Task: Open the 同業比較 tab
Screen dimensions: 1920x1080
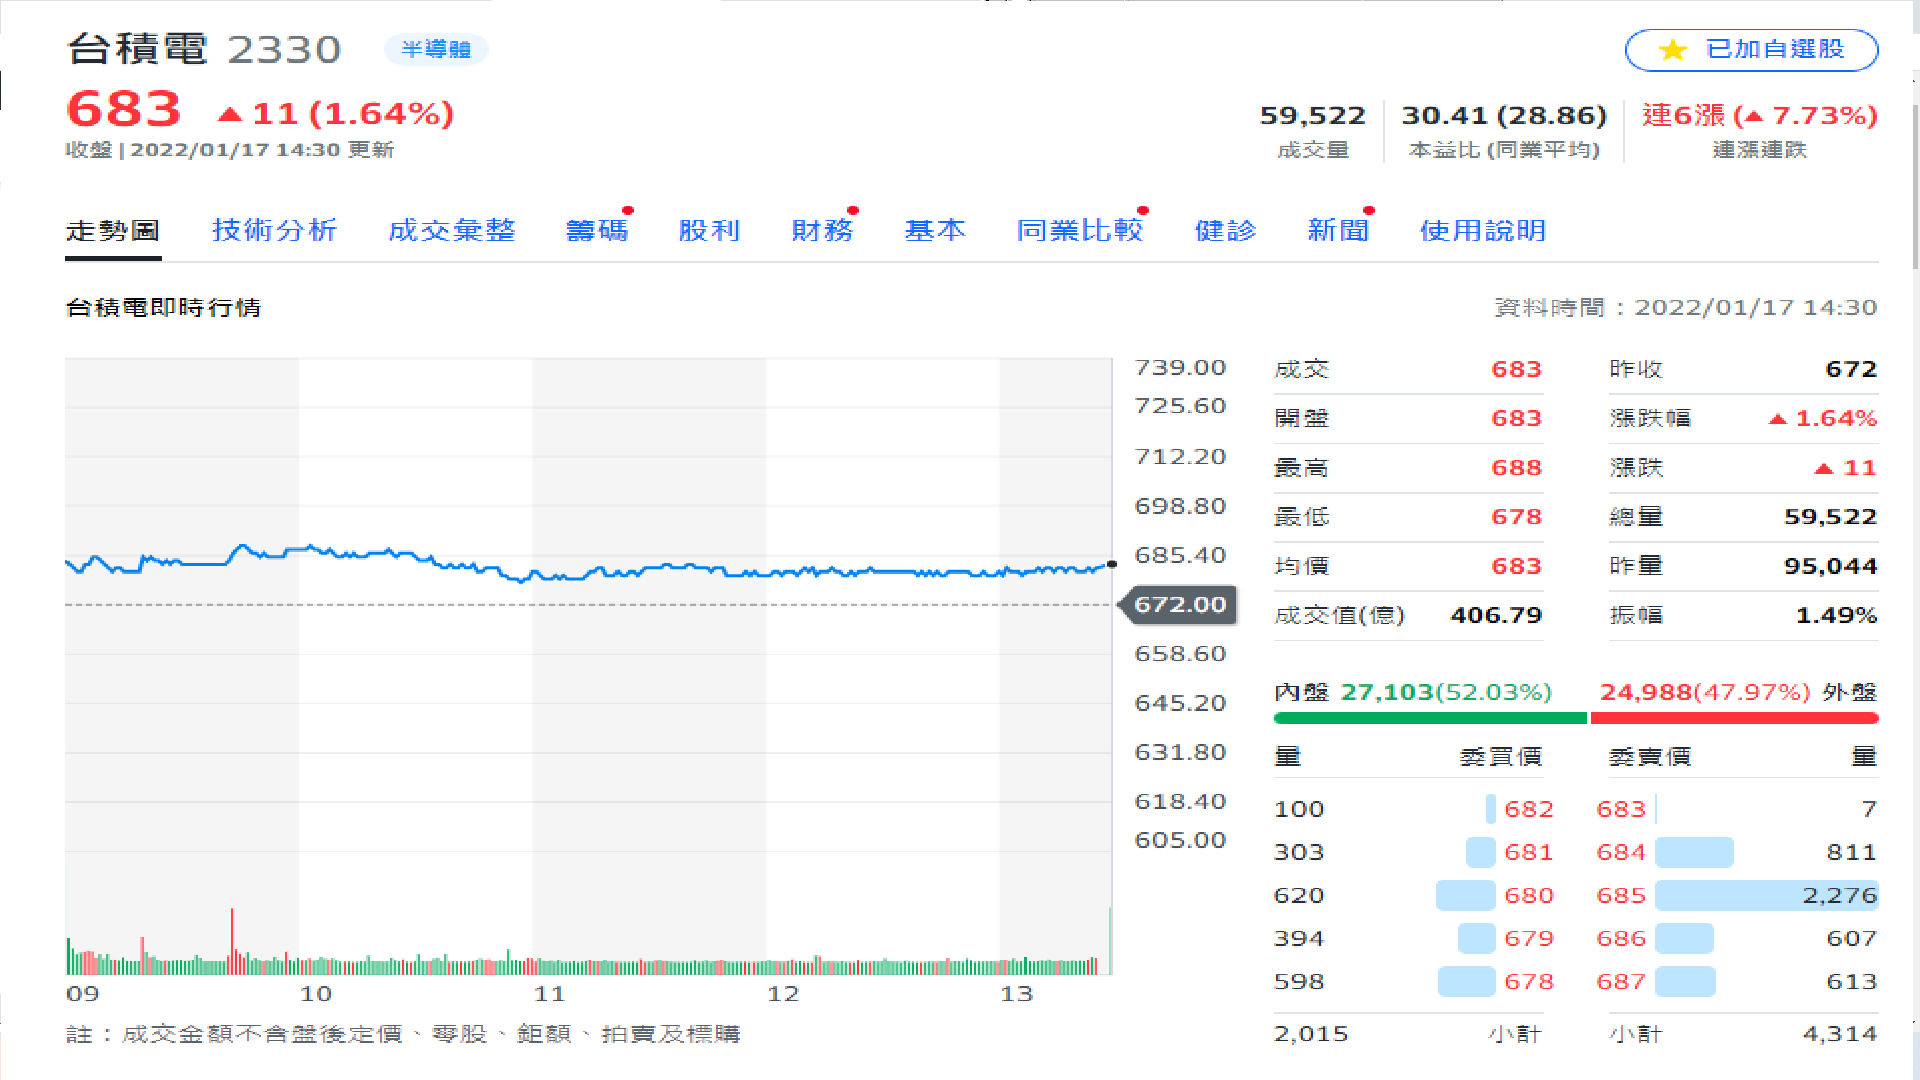Action: 1079,230
